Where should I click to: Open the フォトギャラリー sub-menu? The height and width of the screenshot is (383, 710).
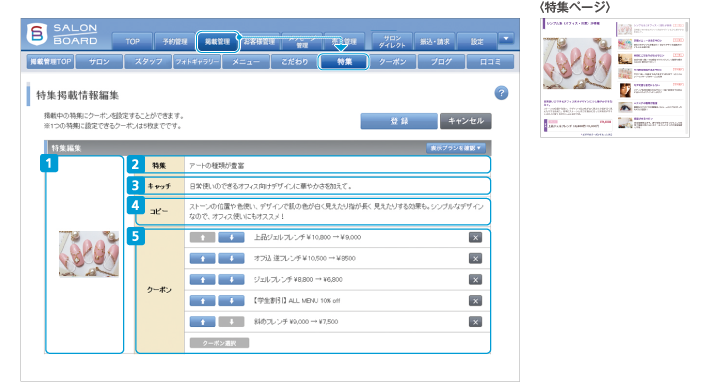(197, 62)
